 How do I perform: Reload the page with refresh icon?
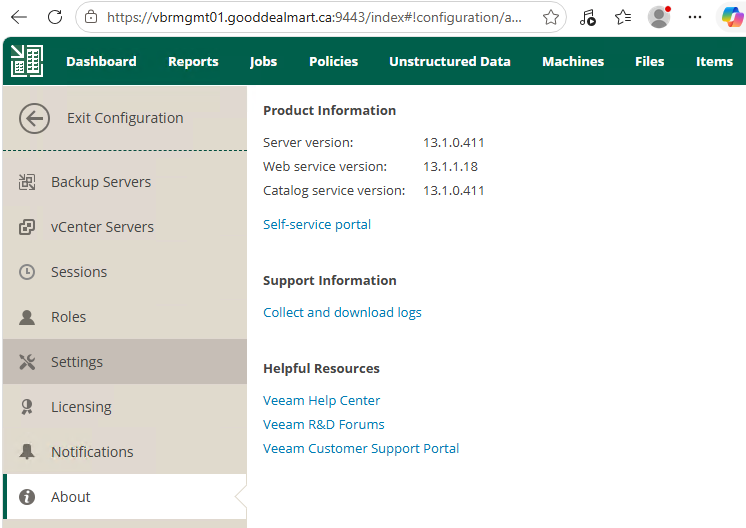point(55,18)
